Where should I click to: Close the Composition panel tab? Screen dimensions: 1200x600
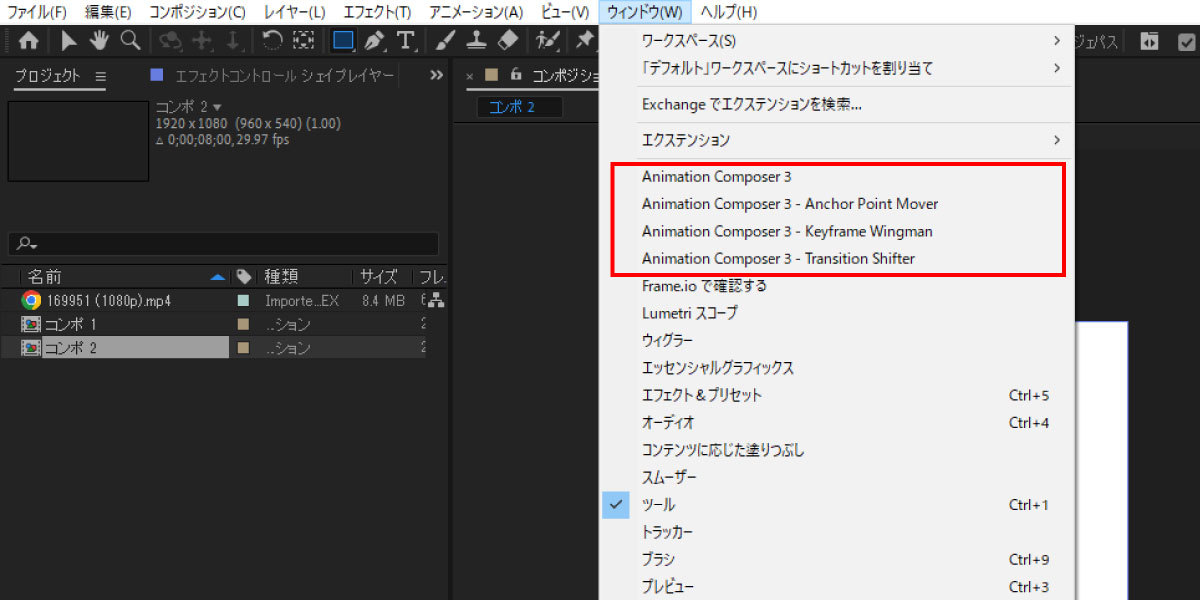[x=471, y=76]
